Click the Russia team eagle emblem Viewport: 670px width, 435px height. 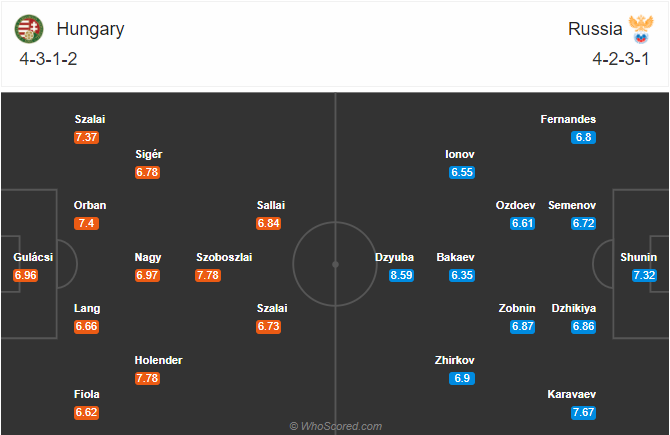[x=641, y=29]
